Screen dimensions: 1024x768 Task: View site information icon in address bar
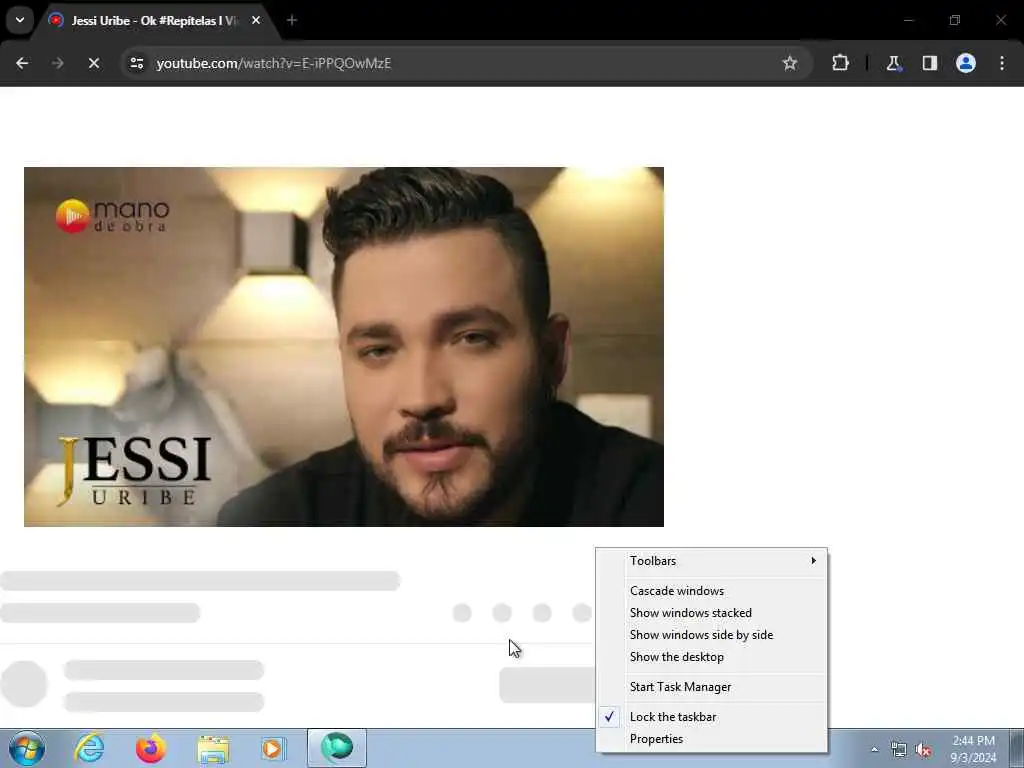coord(137,63)
